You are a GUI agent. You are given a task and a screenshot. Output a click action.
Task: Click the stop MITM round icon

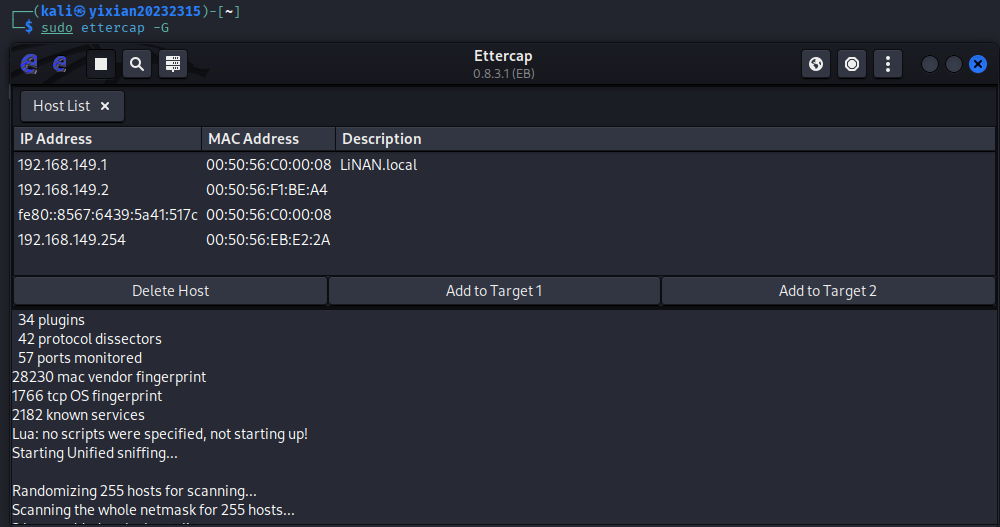852,64
